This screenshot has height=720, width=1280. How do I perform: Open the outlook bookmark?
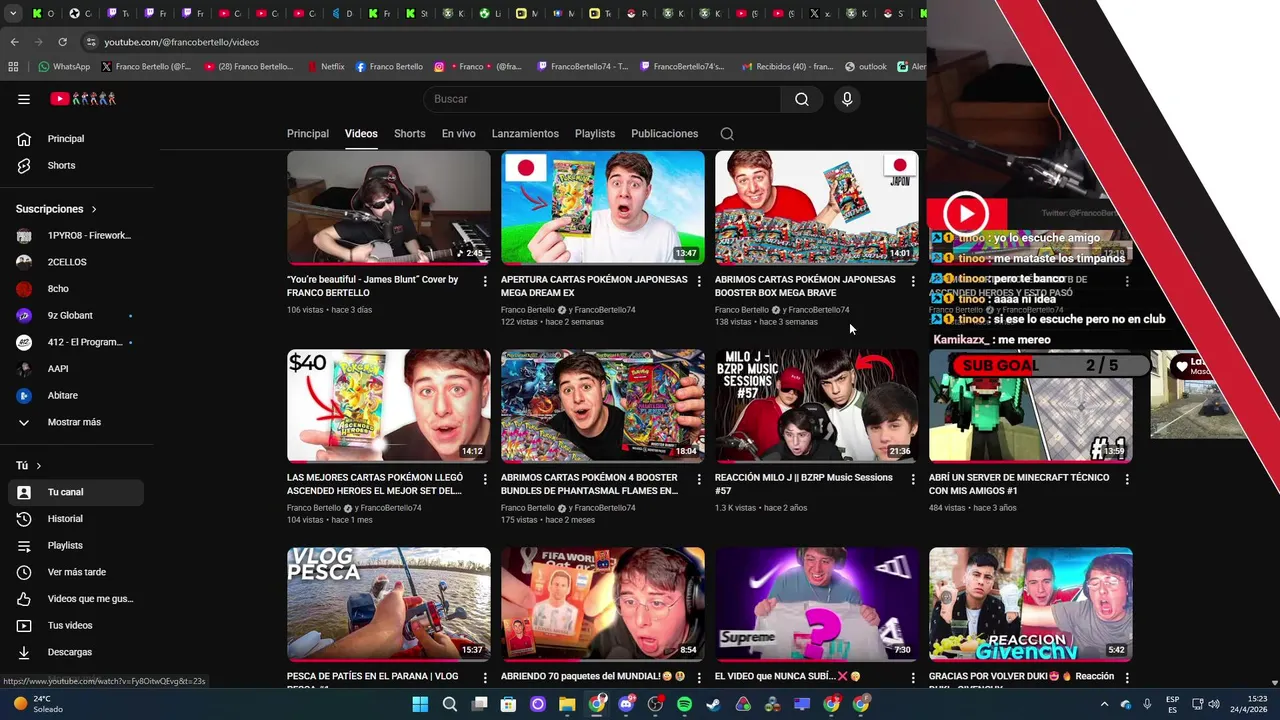coord(866,67)
